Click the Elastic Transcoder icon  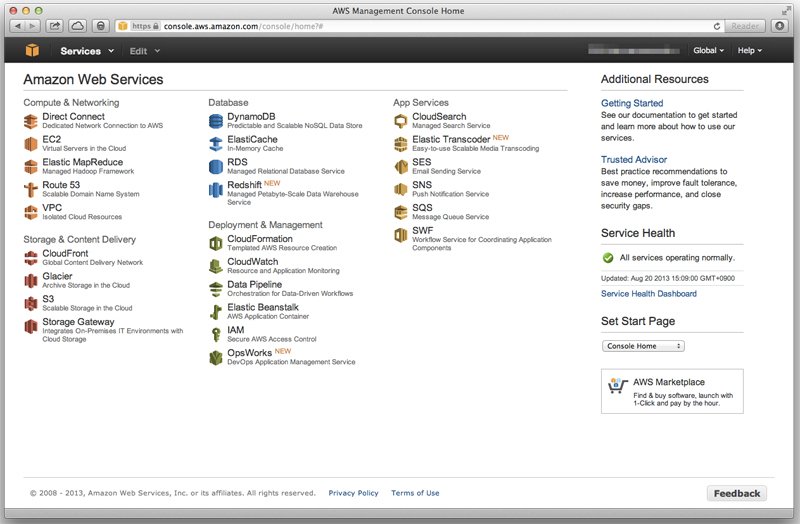401,144
